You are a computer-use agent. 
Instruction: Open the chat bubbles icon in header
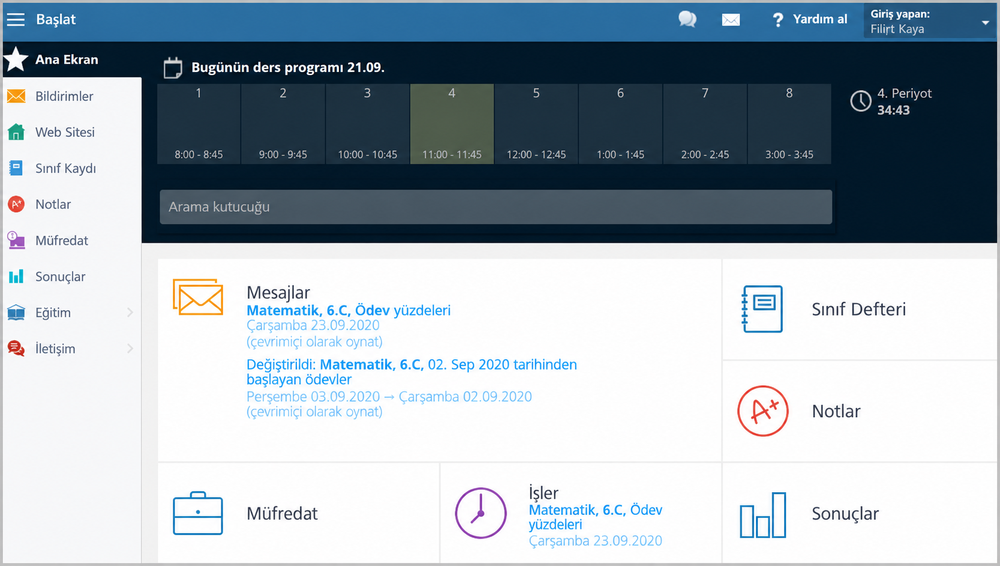pos(687,19)
